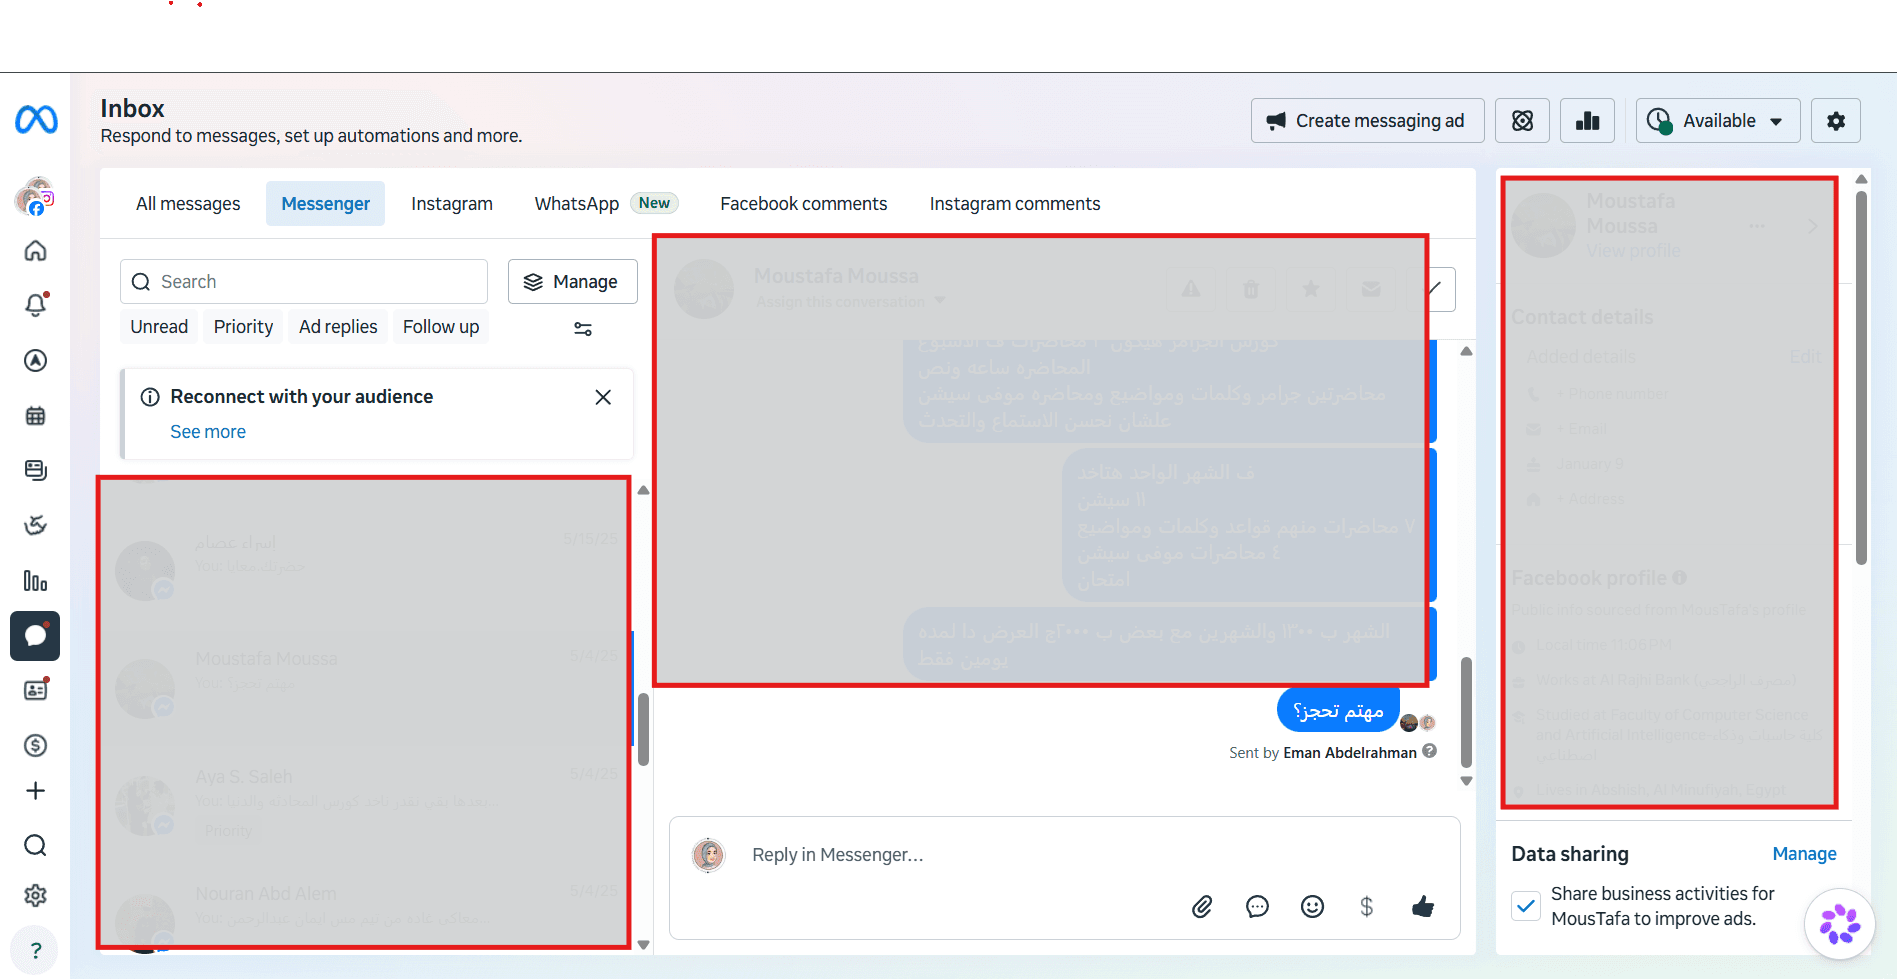Open the emoji picker in reply box
The height and width of the screenshot is (979, 1897).
(1312, 906)
